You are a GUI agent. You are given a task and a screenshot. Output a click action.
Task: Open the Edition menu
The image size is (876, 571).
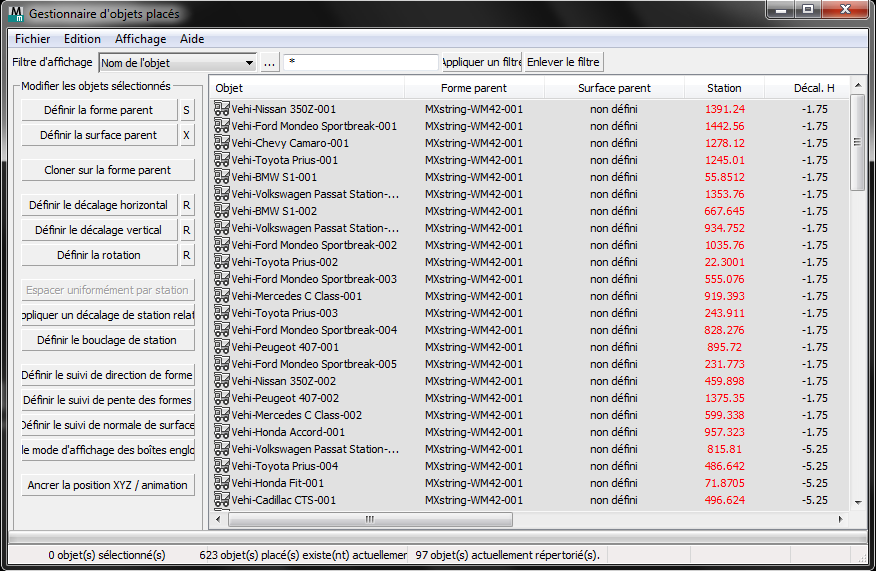[82, 39]
